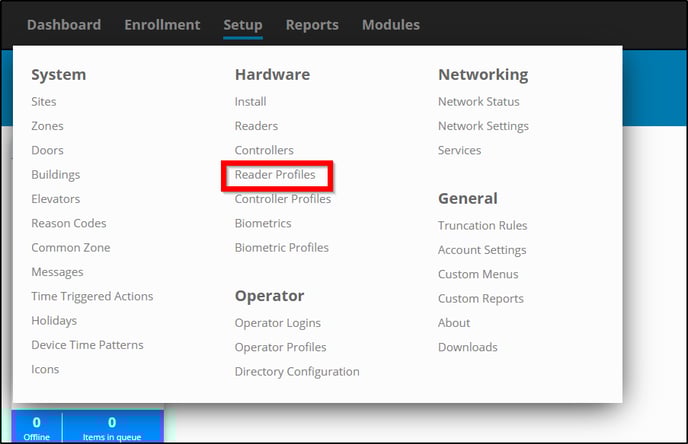Open Custom Reports

coord(480,298)
